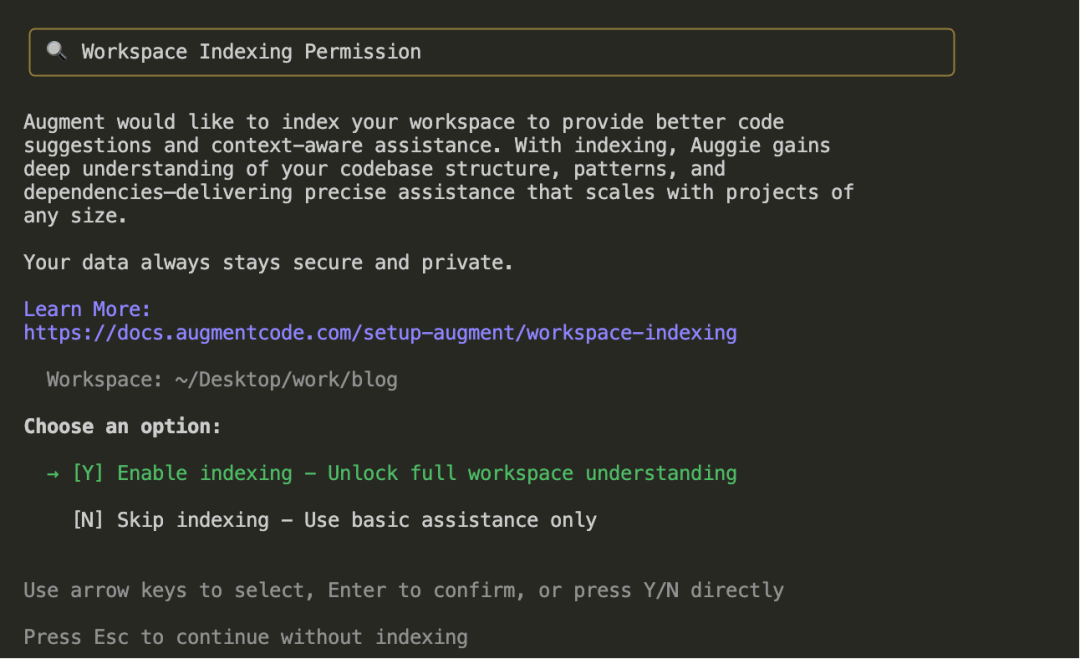Screen dimensions: 1080x659
Task: Click "Your data always stays secure and private" line
Action: pos(268,263)
